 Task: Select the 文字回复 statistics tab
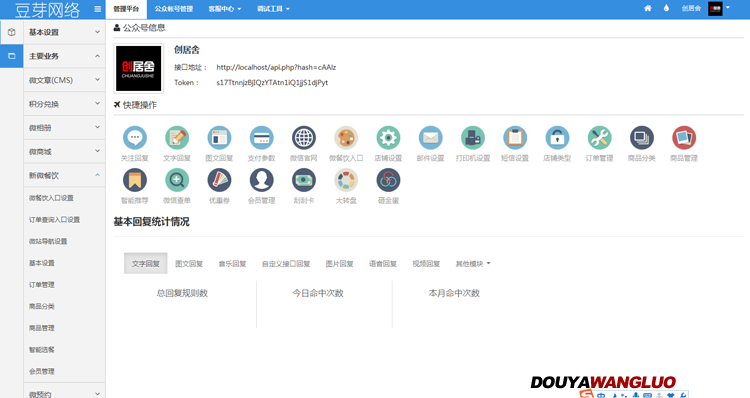[x=145, y=264]
